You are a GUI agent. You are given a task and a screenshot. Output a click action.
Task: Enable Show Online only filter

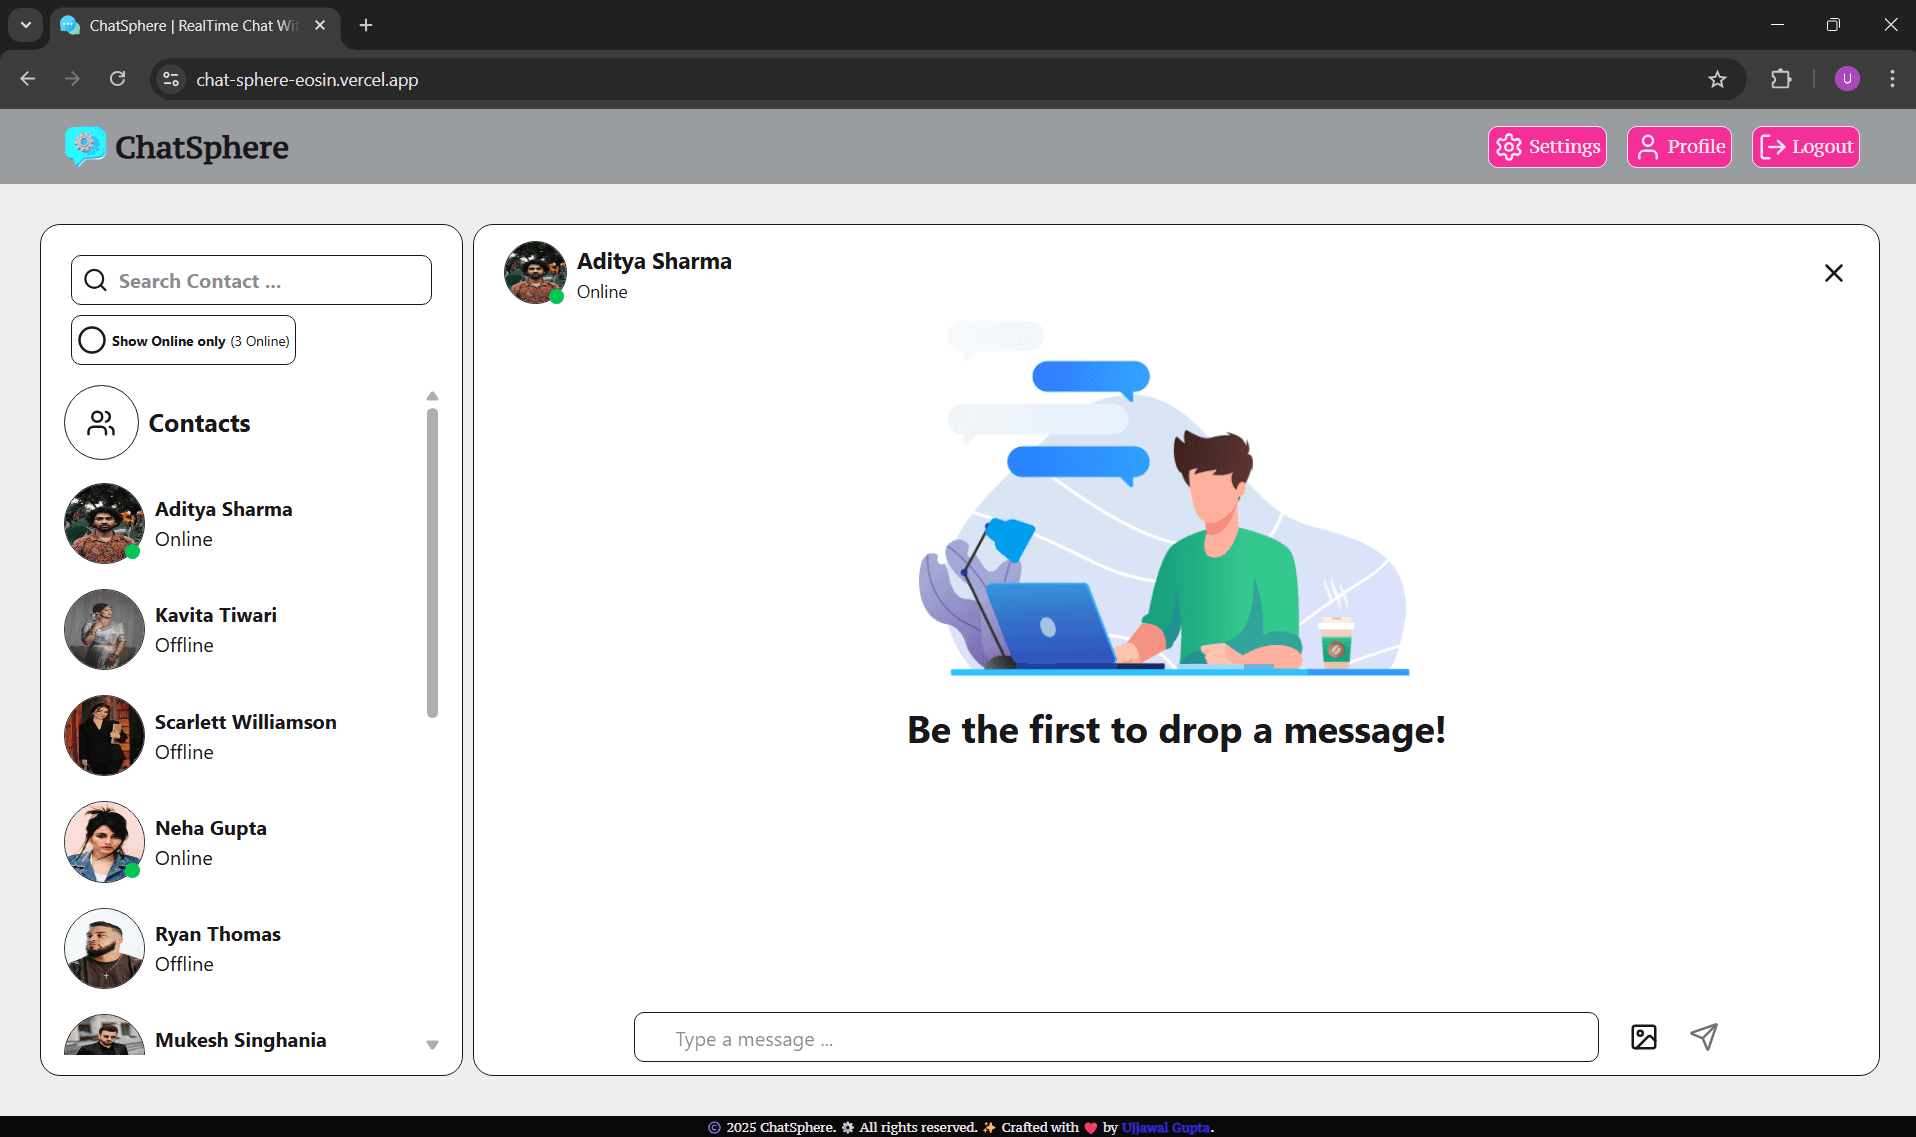(91, 340)
